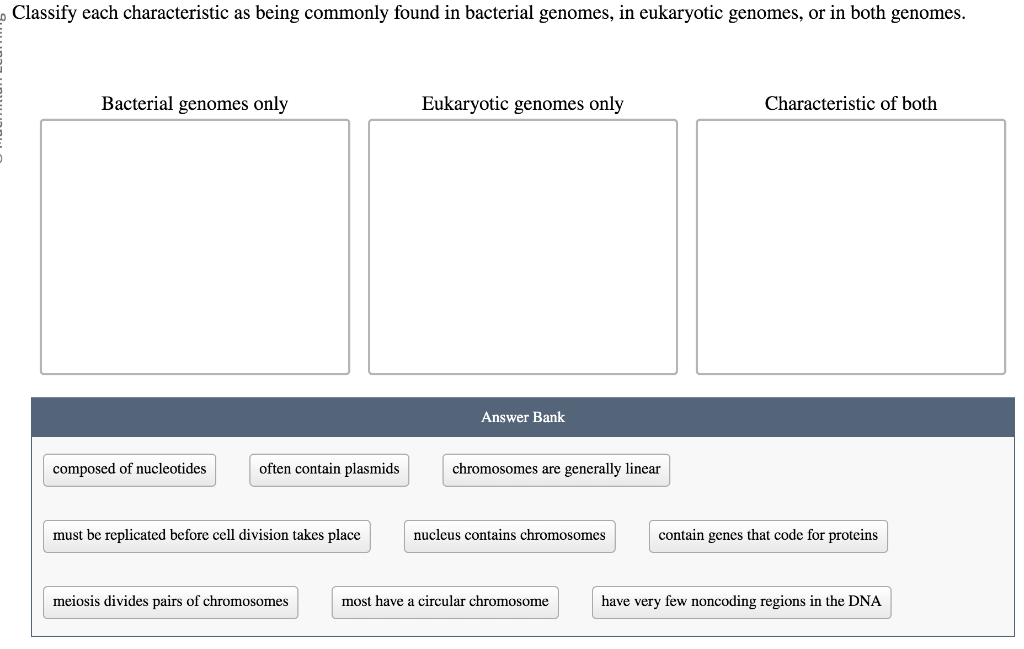Click the 'Eukaryotic genomes only' column heading

tap(522, 103)
